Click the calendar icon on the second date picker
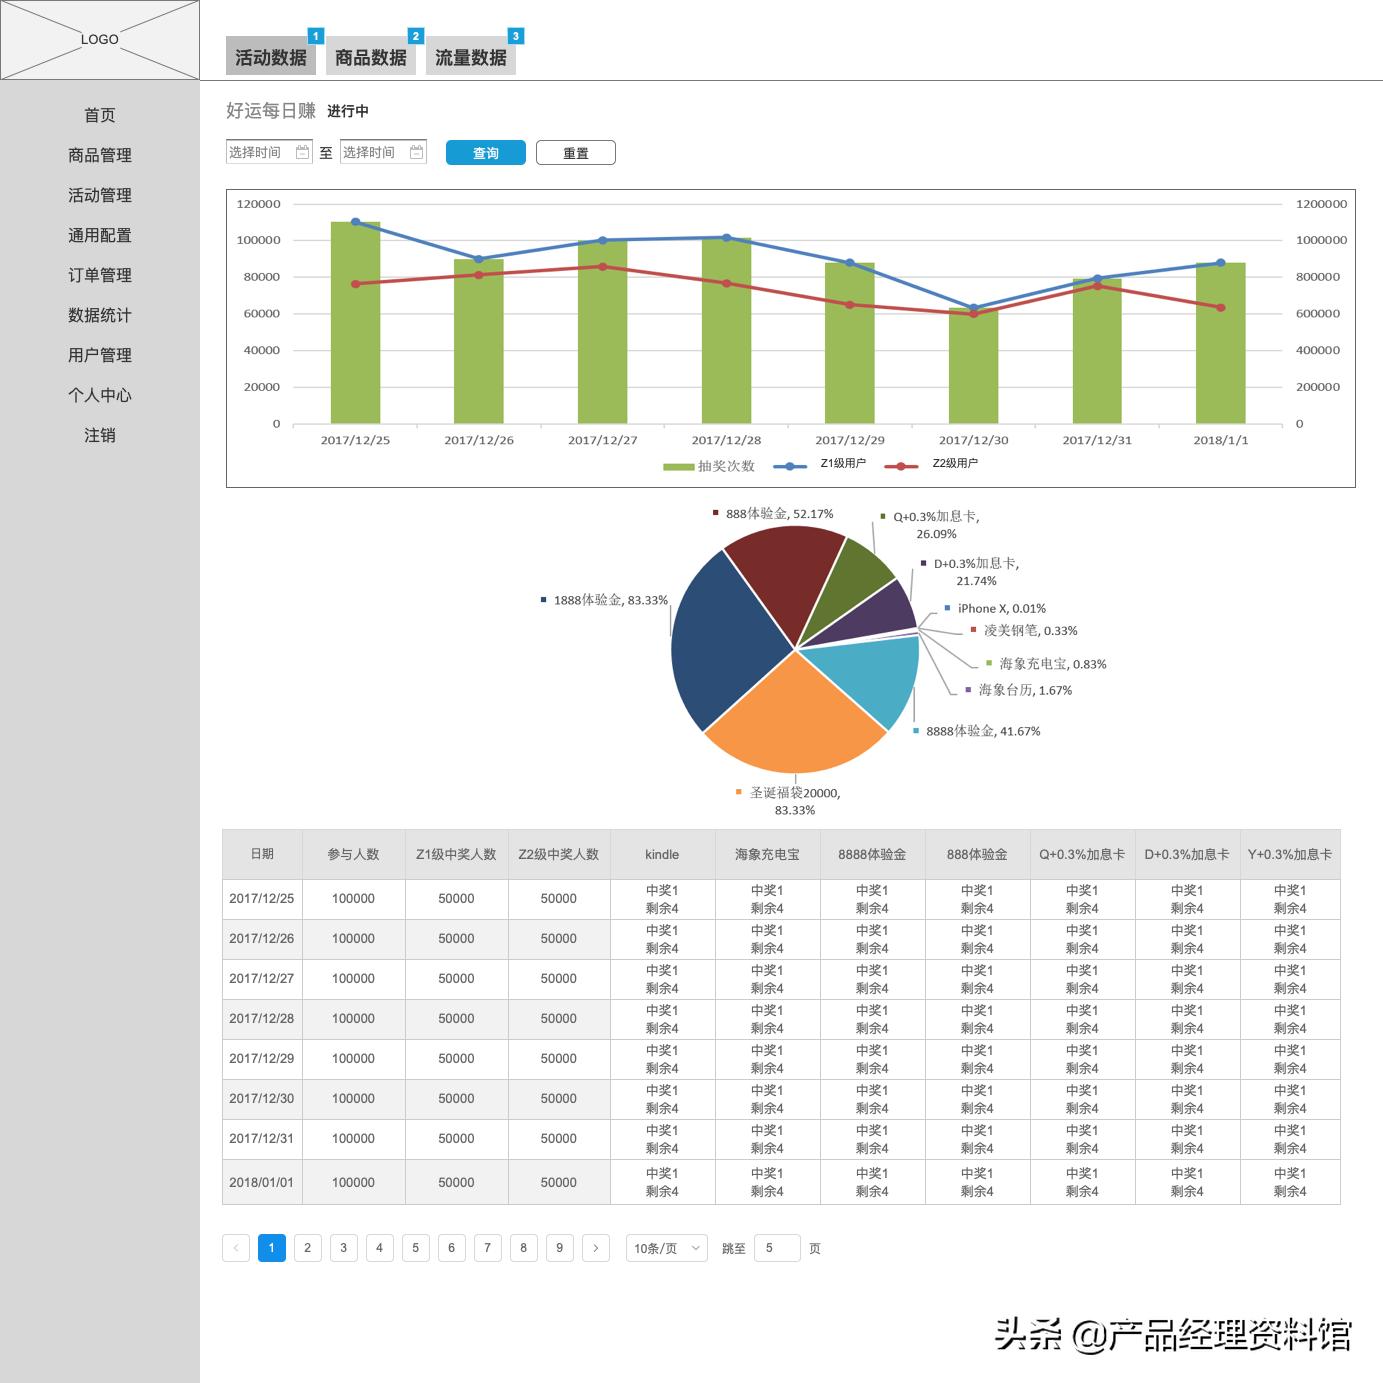The width and height of the screenshot is (1383, 1383). point(416,152)
